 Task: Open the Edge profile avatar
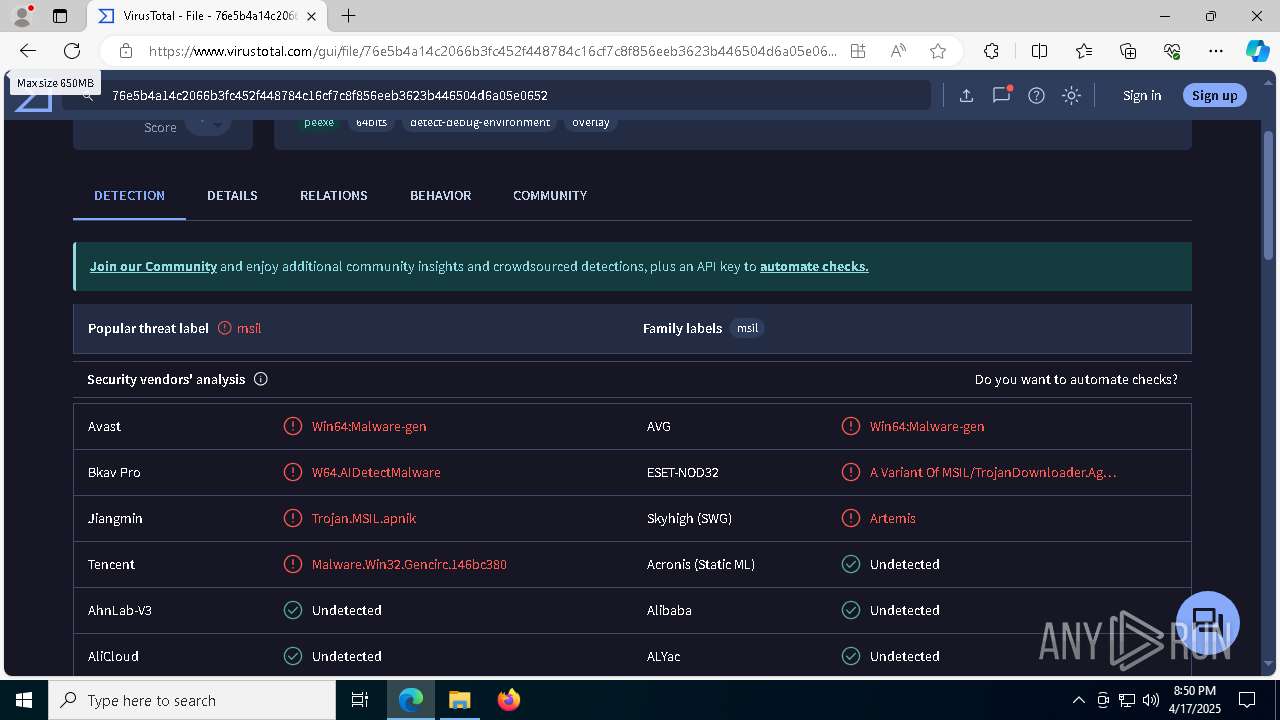coord(22,16)
